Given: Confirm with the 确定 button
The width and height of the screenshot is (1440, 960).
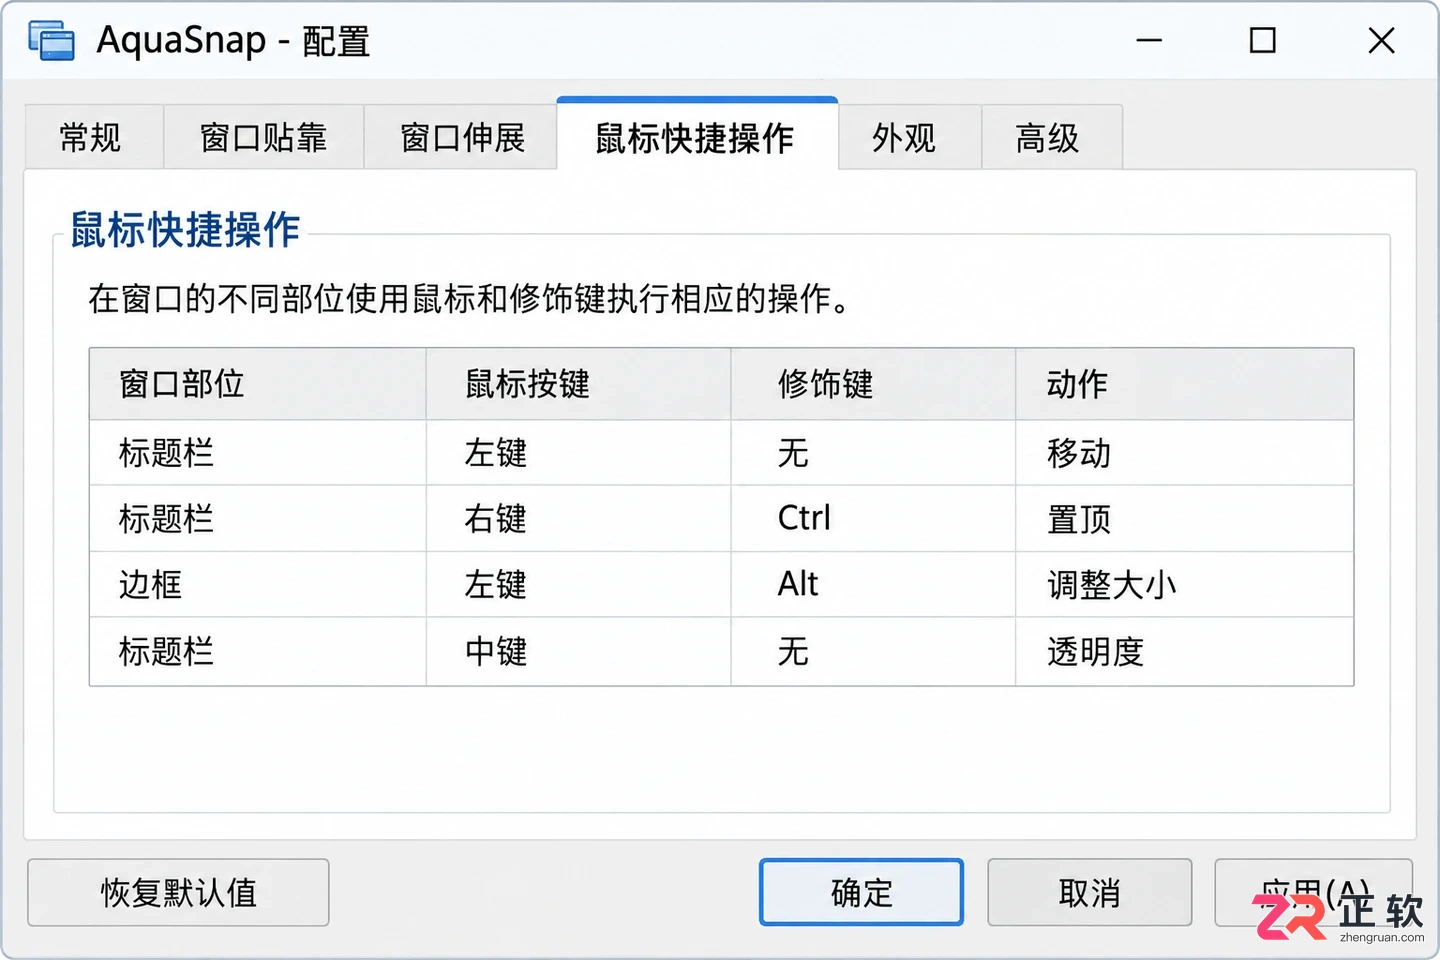Looking at the screenshot, I should point(861,892).
